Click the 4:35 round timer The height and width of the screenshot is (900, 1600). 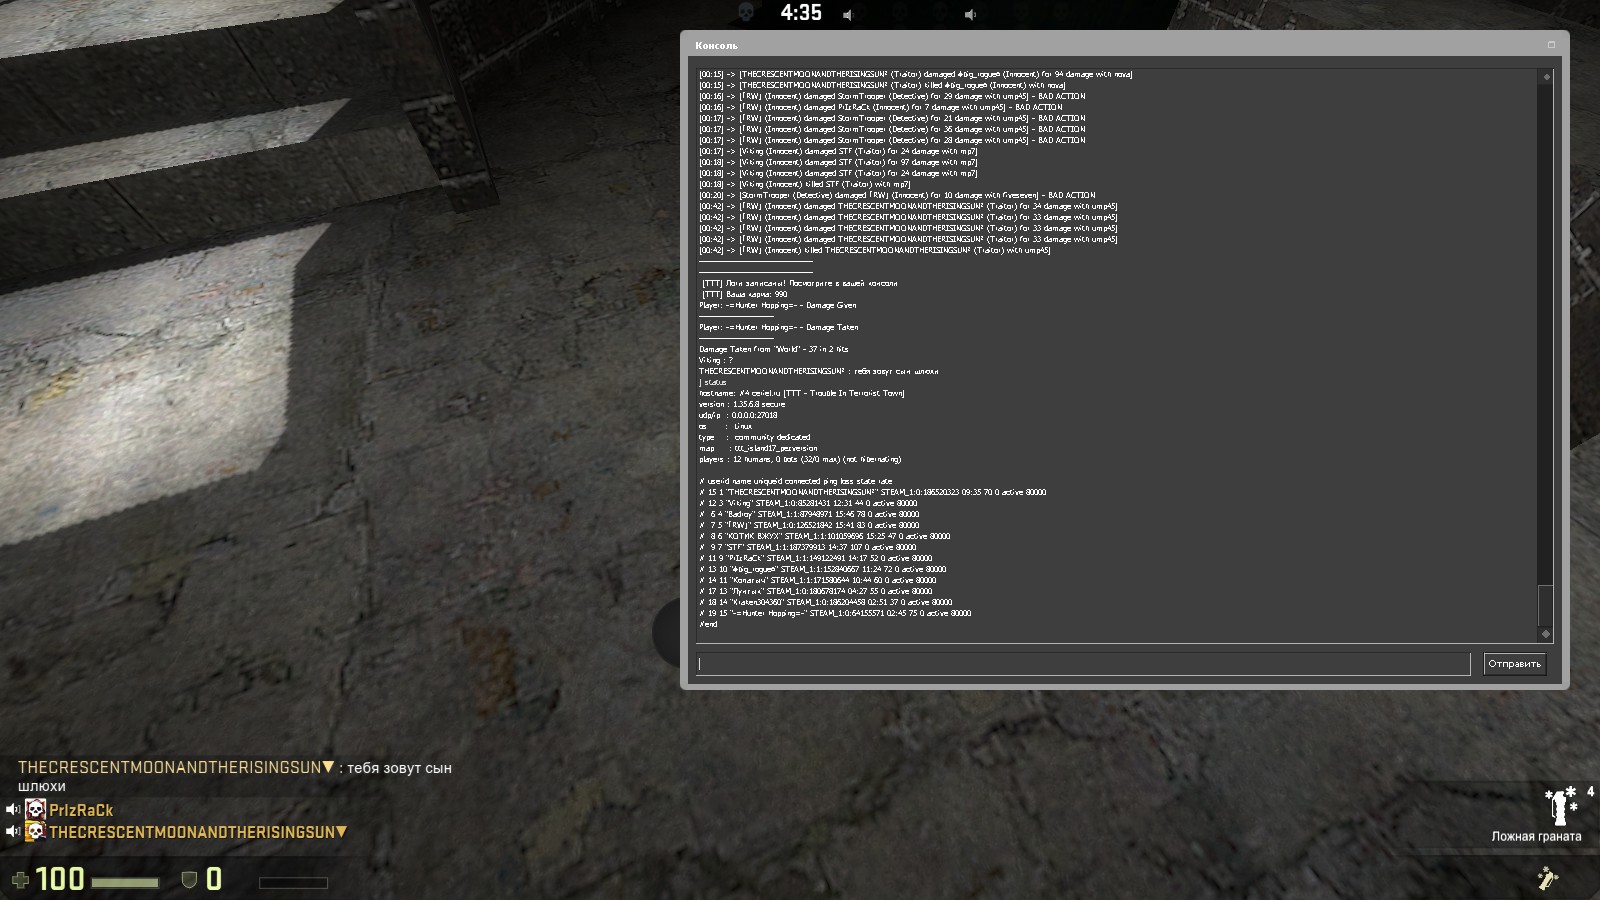click(801, 13)
